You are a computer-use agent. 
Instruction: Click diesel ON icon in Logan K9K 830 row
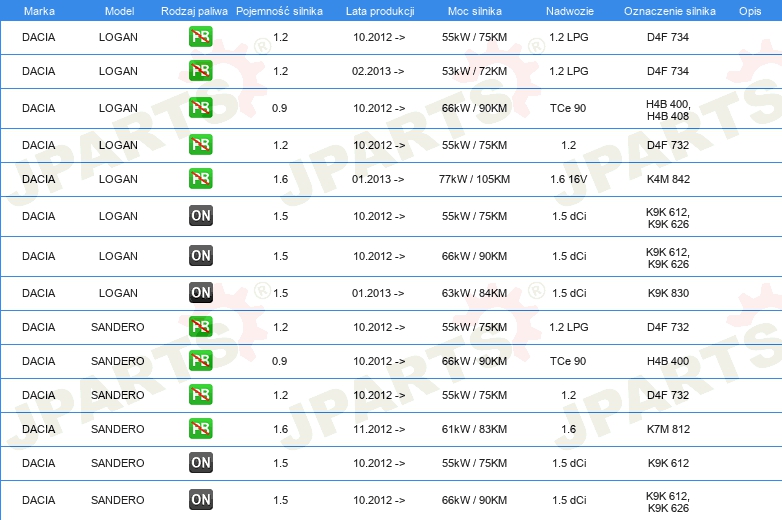click(200, 293)
